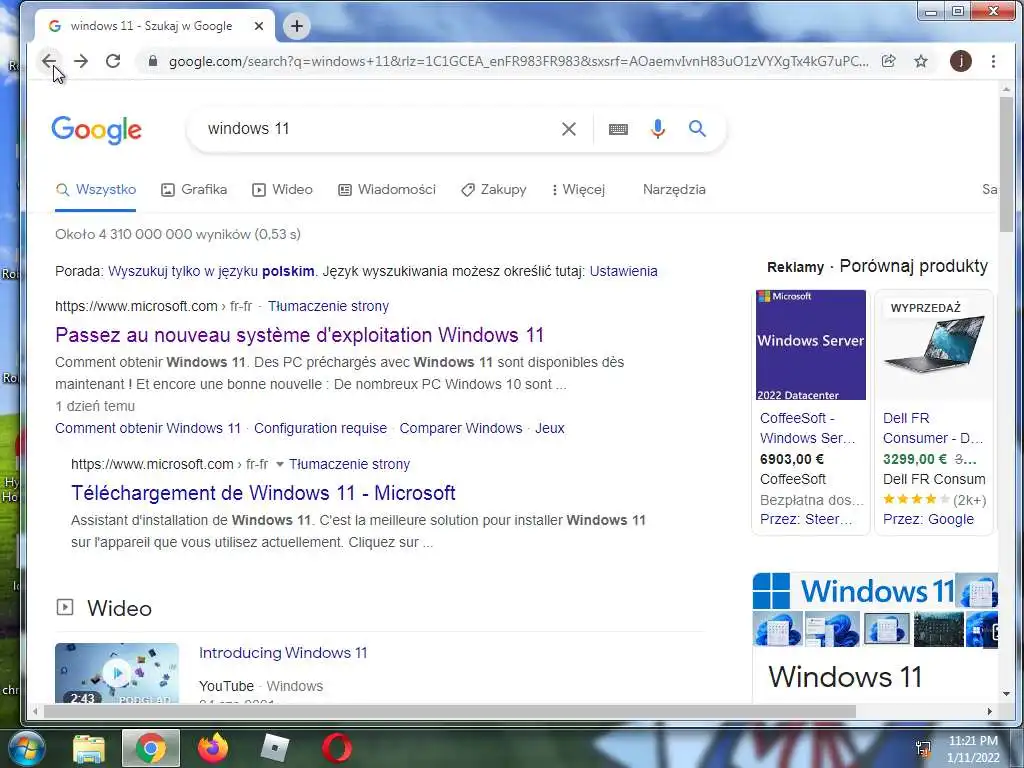Viewport: 1024px width, 768px height.
Task: Clear the search box with the X icon
Action: (569, 129)
